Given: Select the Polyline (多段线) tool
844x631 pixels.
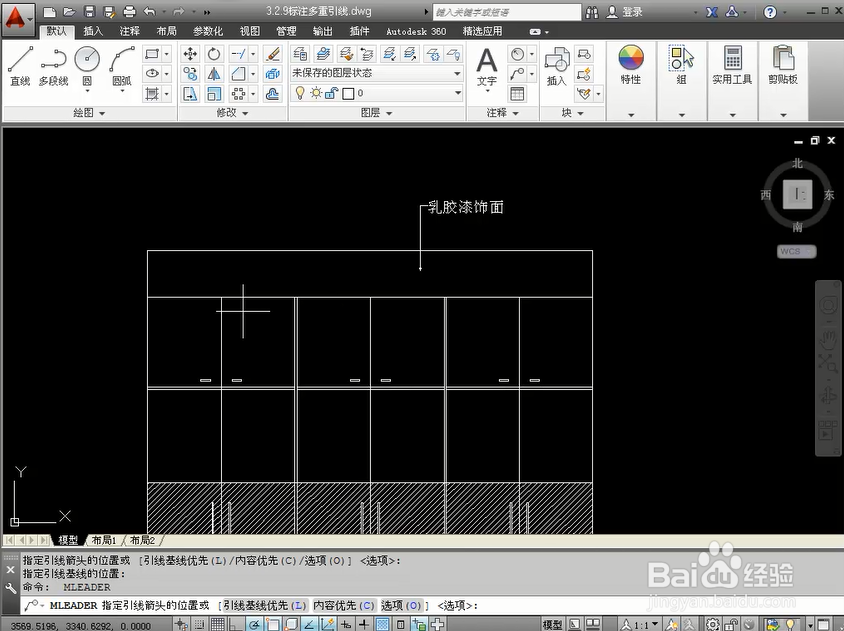Looking at the screenshot, I should tap(53, 67).
